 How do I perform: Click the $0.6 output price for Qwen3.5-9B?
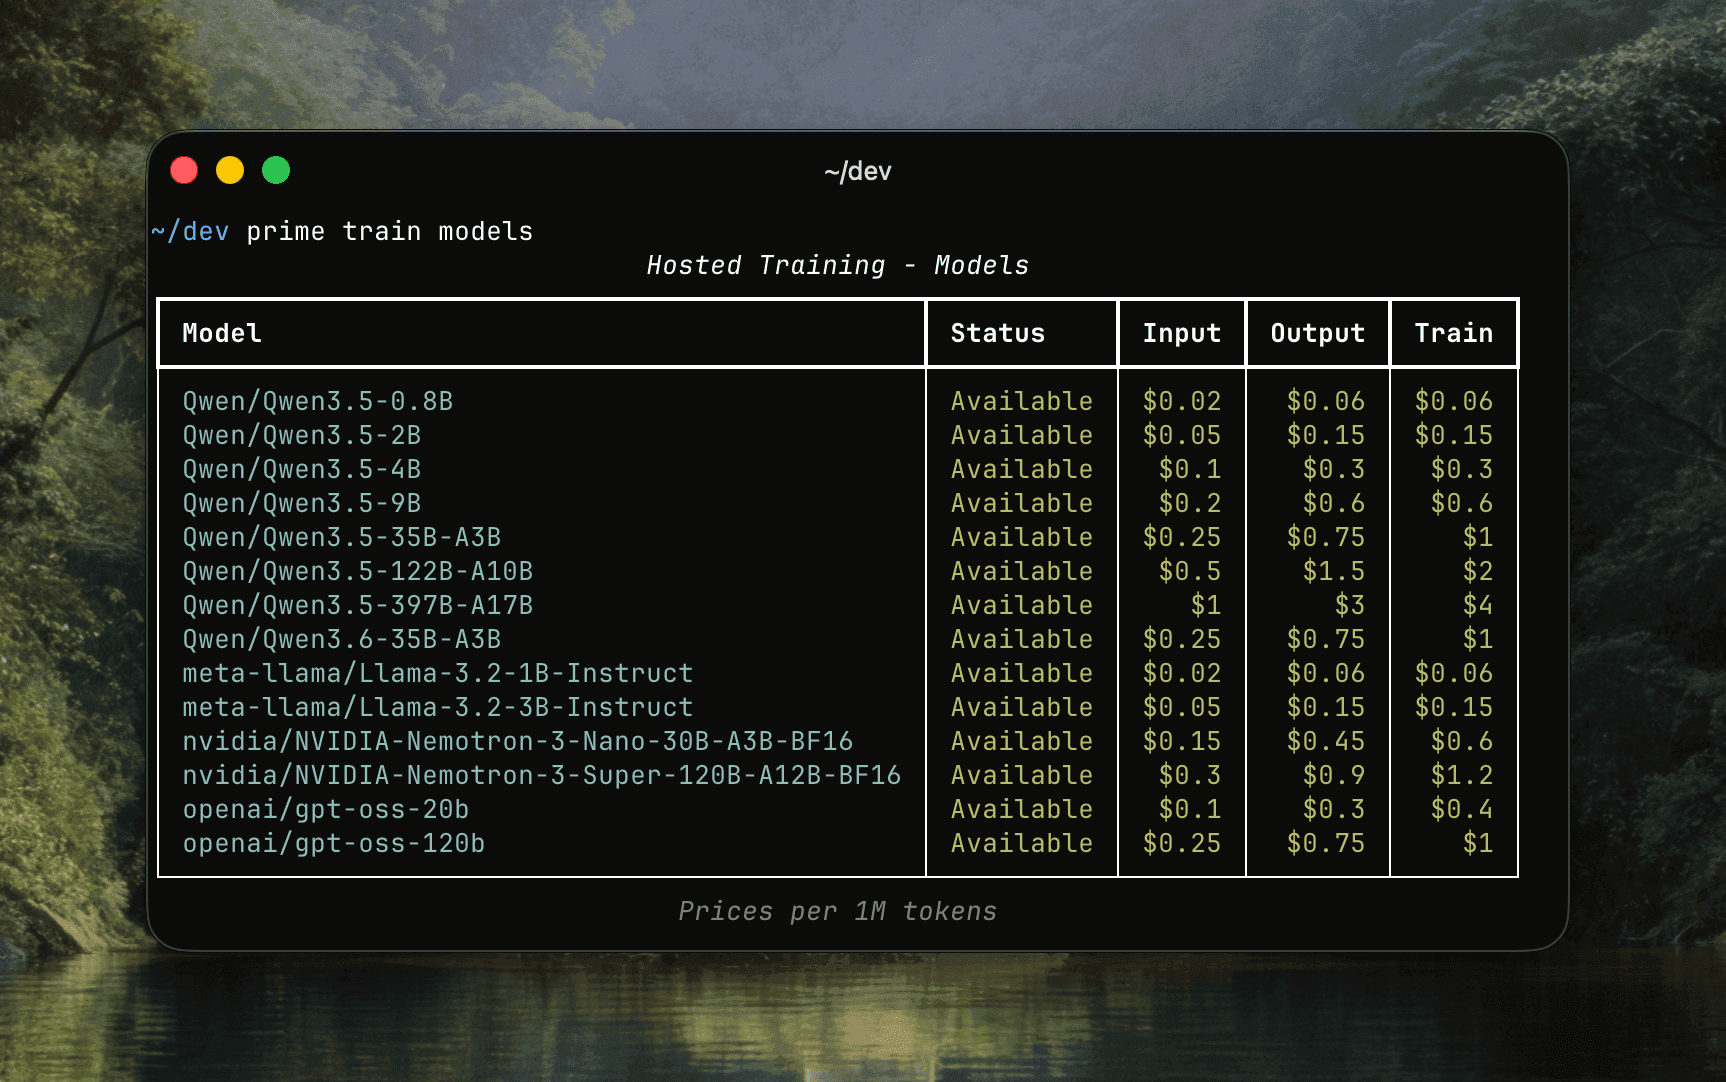pos(1334,504)
